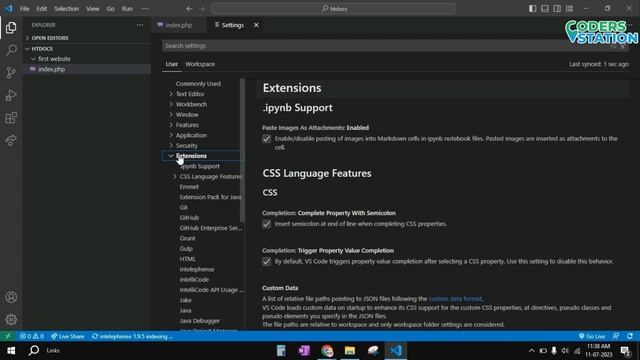Click the settings tree scrollbar
Image resolution: width=640 pixels, height=360 pixels.
pyautogui.click(x=242, y=151)
